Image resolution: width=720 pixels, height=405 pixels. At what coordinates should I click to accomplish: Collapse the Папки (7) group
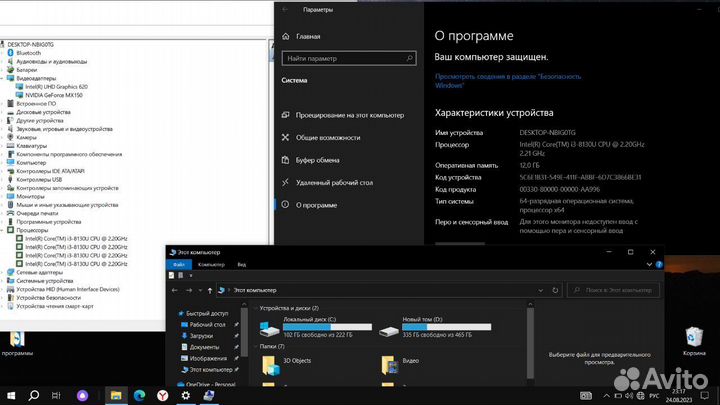pyautogui.click(x=256, y=346)
